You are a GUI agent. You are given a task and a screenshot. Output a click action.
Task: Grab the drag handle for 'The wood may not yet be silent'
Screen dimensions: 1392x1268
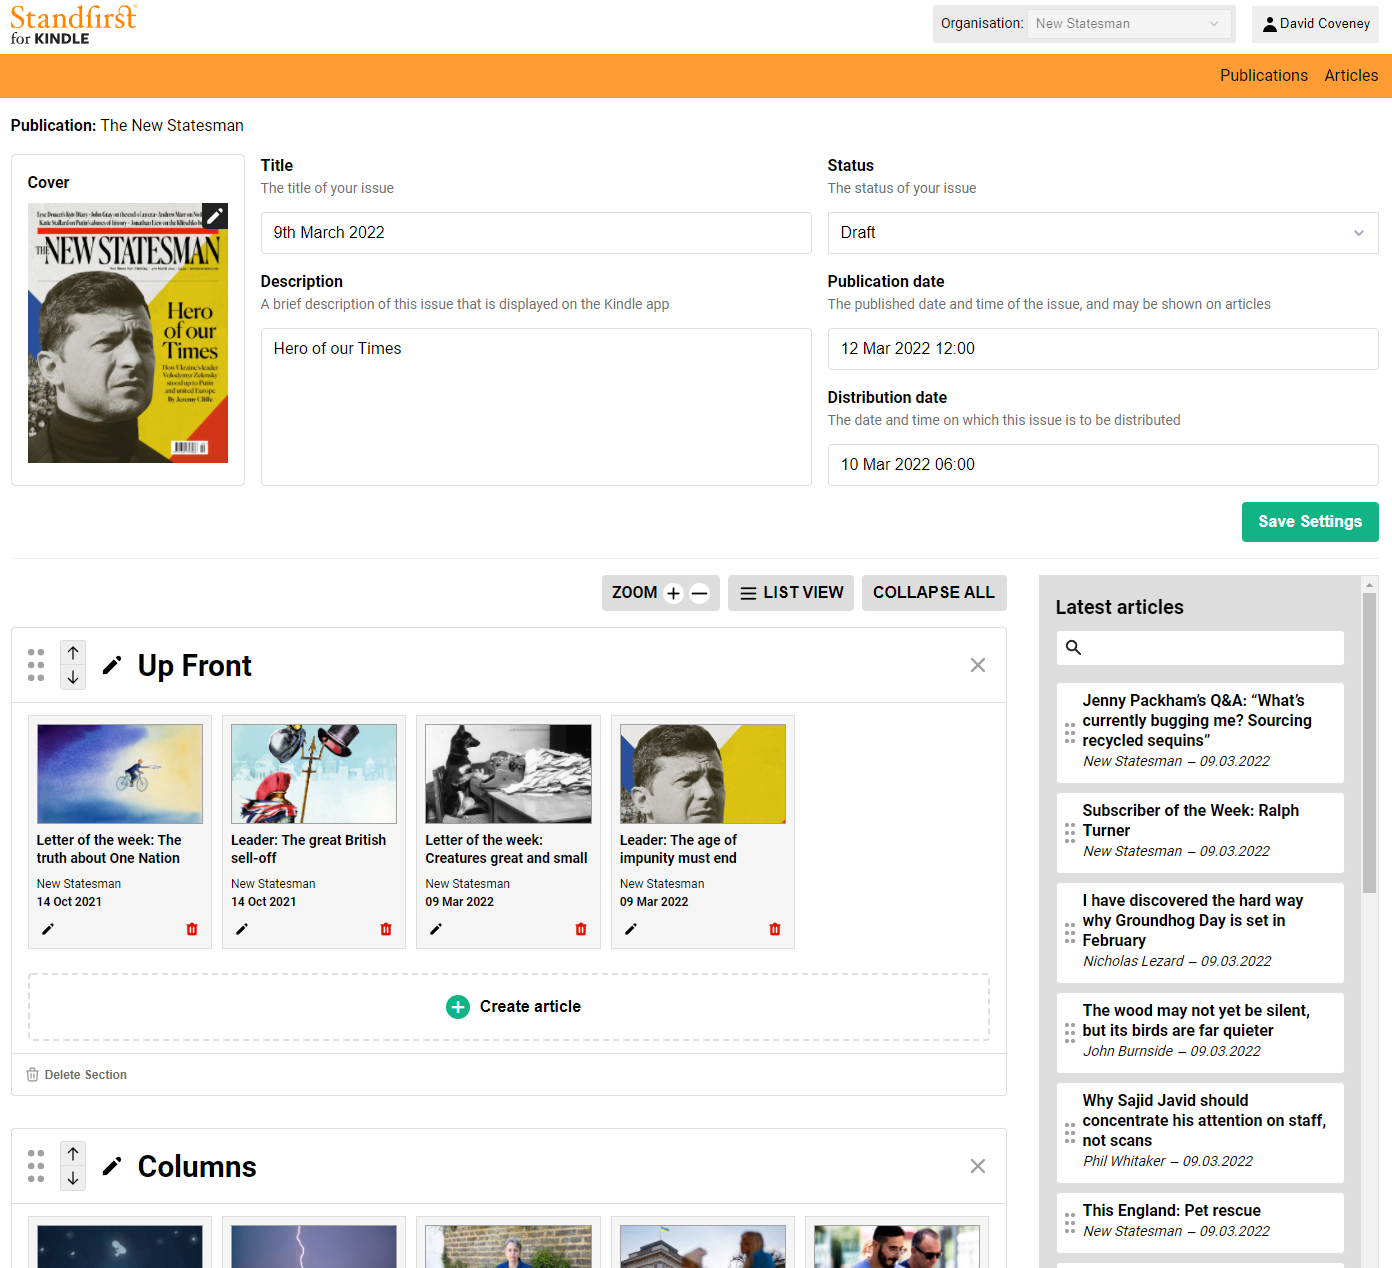1070,1033
